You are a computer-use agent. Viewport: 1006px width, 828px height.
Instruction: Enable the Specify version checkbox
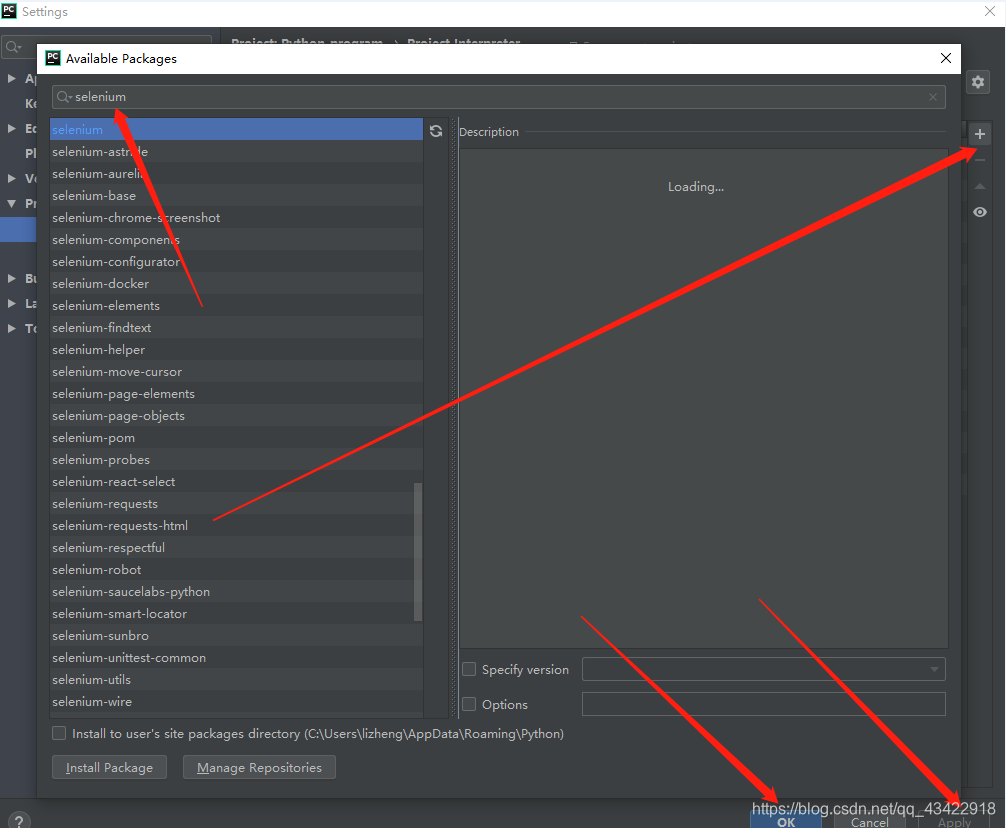(469, 669)
